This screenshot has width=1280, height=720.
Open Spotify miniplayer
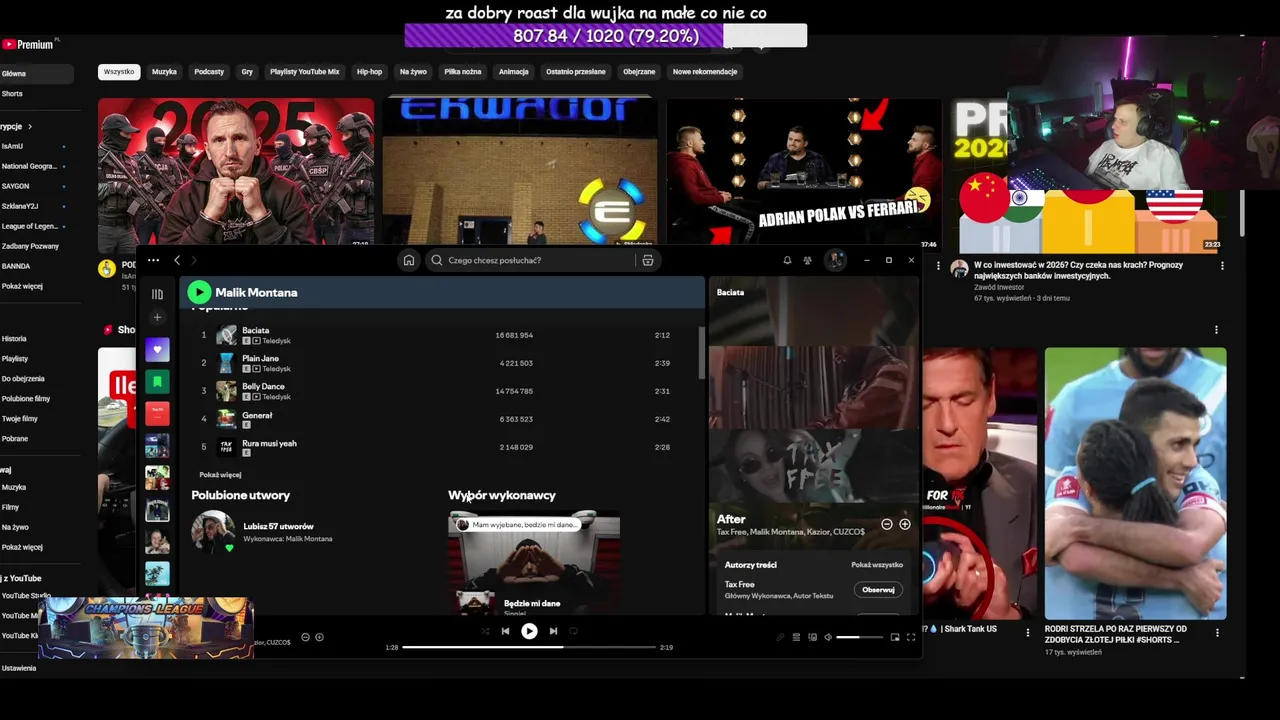[x=895, y=637]
